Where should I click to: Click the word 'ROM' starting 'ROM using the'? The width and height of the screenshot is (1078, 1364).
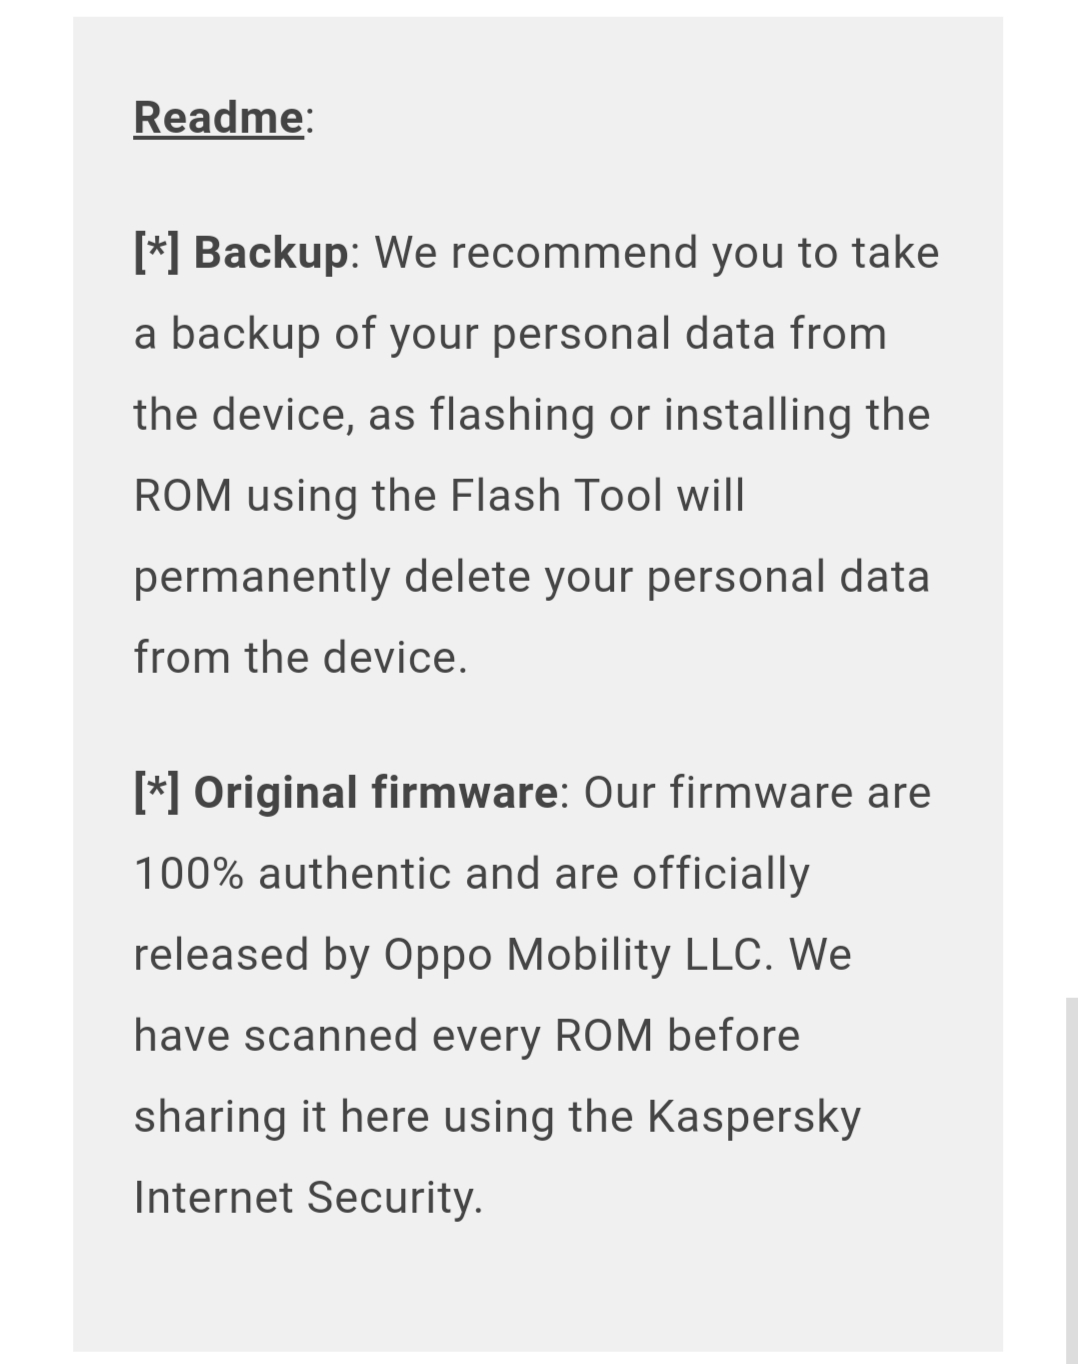pyautogui.click(x=183, y=495)
